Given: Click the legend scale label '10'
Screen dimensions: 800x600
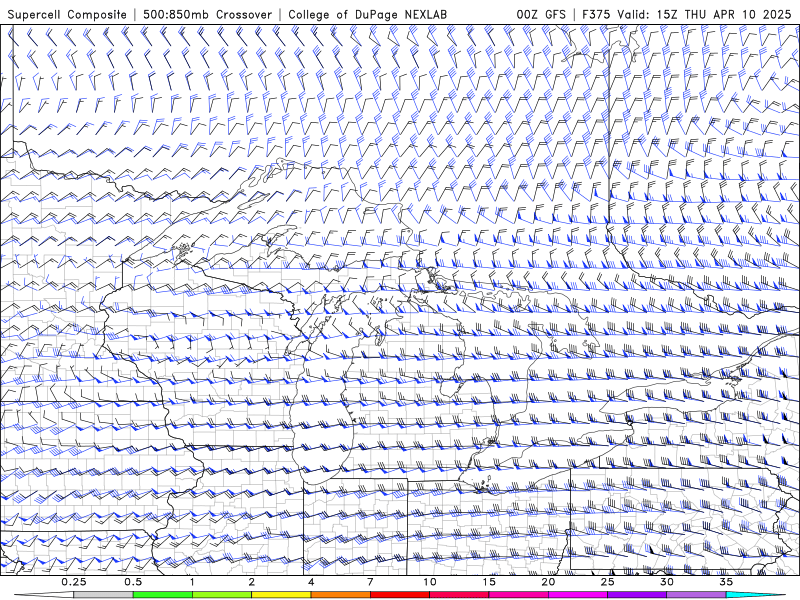Looking at the screenshot, I should [430, 582].
